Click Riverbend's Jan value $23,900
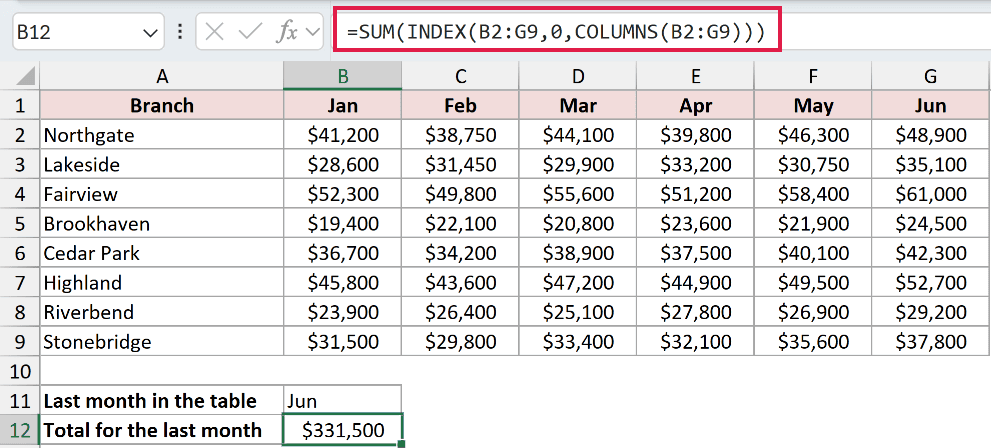991x448 pixels. (343, 312)
